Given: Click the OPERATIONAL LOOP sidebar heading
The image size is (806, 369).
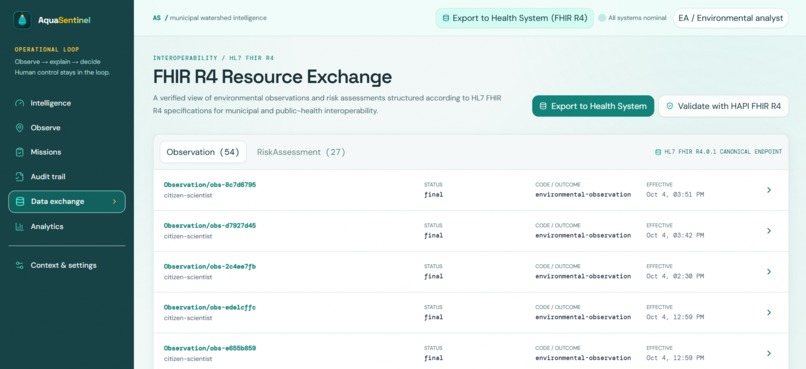Looking at the screenshot, I should tap(47, 50).
